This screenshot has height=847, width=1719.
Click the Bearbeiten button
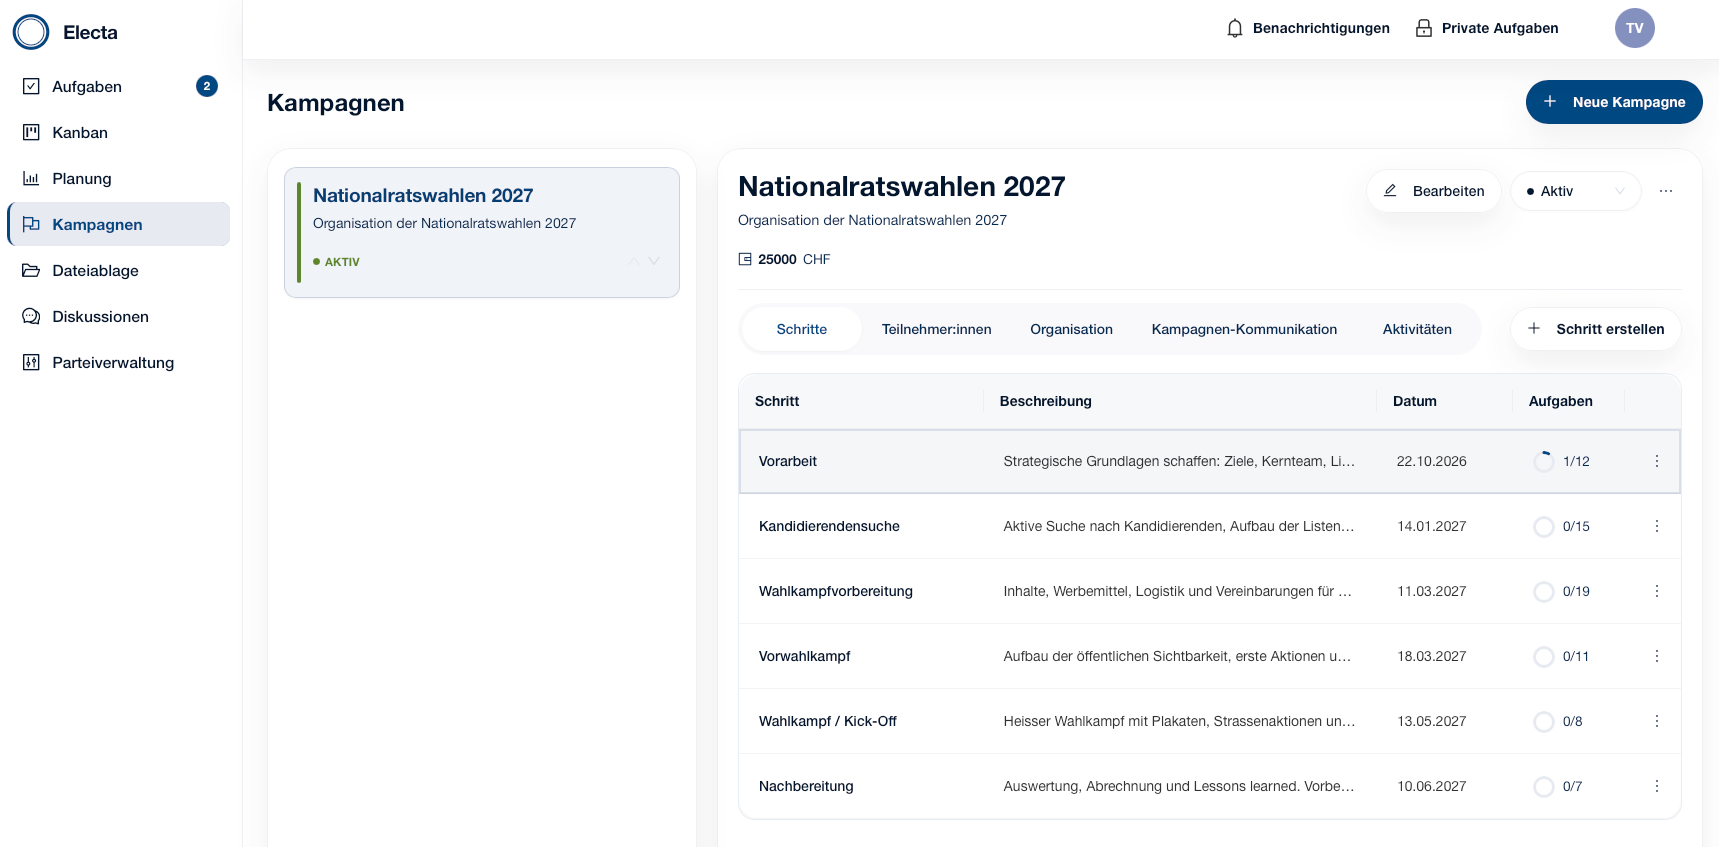tap(1434, 191)
